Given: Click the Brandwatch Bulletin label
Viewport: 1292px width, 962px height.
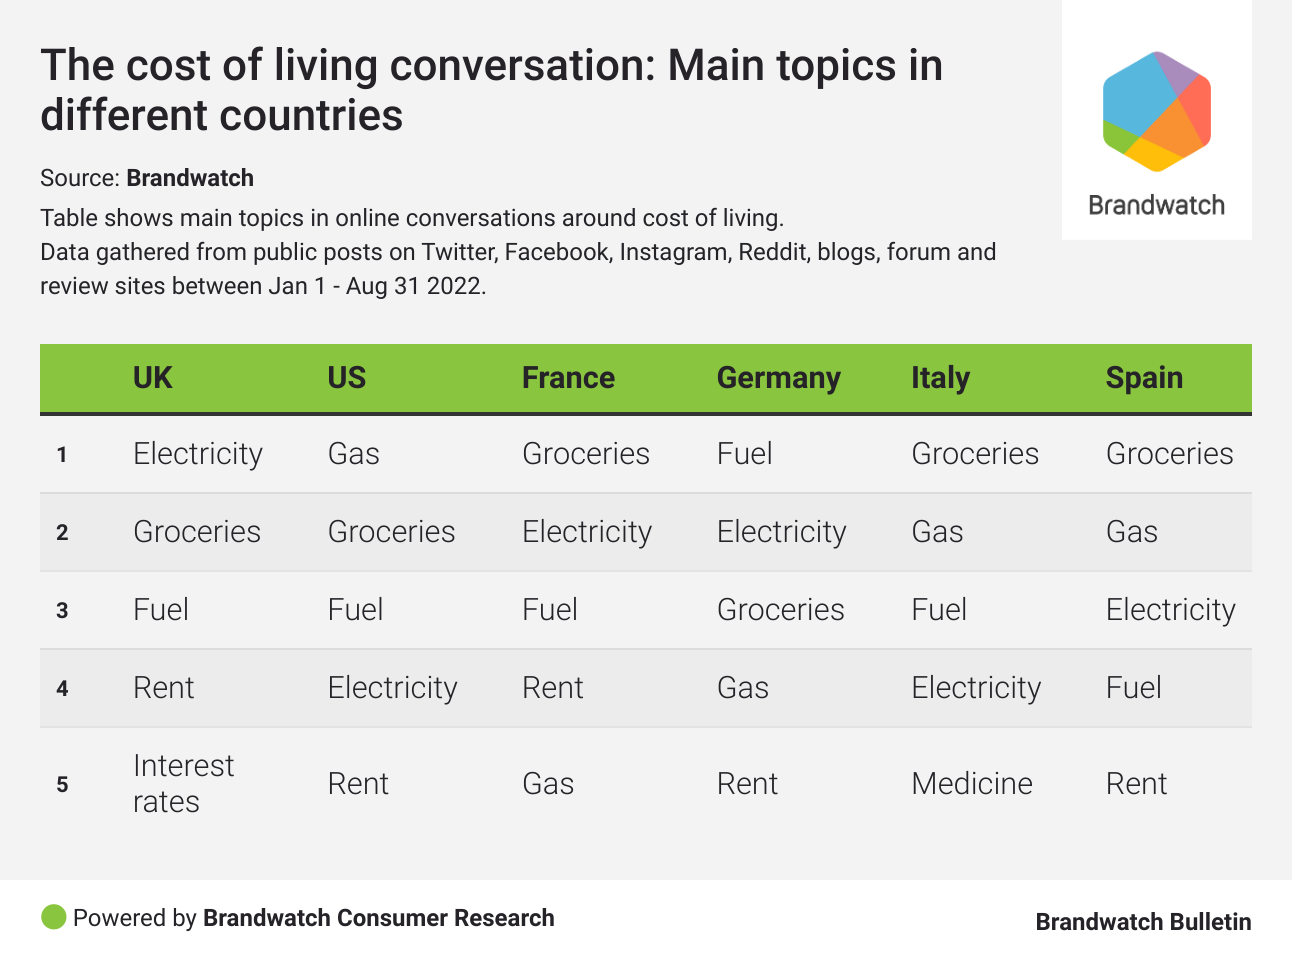Looking at the screenshot, I should pyautogui.click(x=1143, y=922).
